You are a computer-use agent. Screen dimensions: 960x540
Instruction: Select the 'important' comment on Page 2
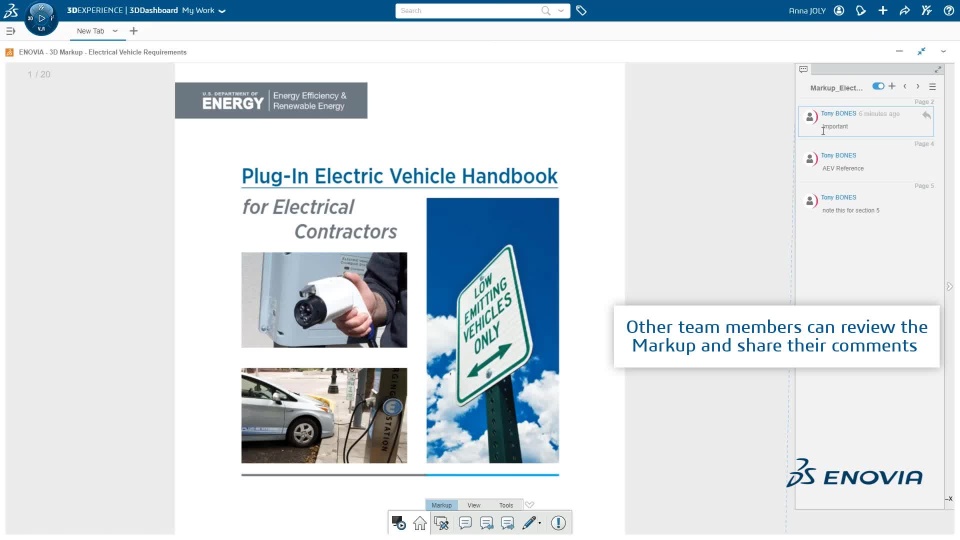coord(866,121)
